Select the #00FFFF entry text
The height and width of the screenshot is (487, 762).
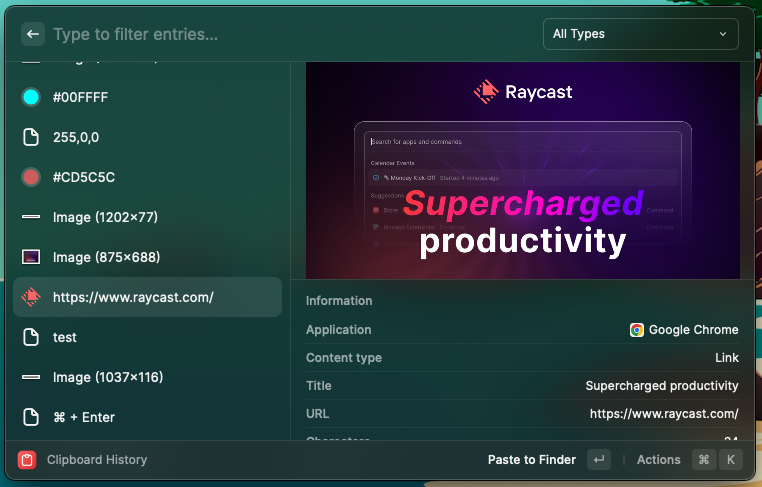coord(81,97)
